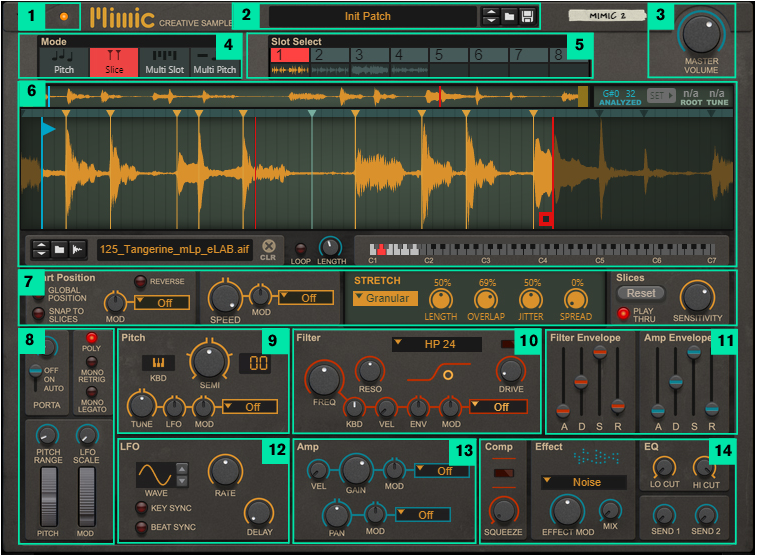Toggle the pitch KBD tracking button
This screenshot has height=559, width=757.
(158, 363)
